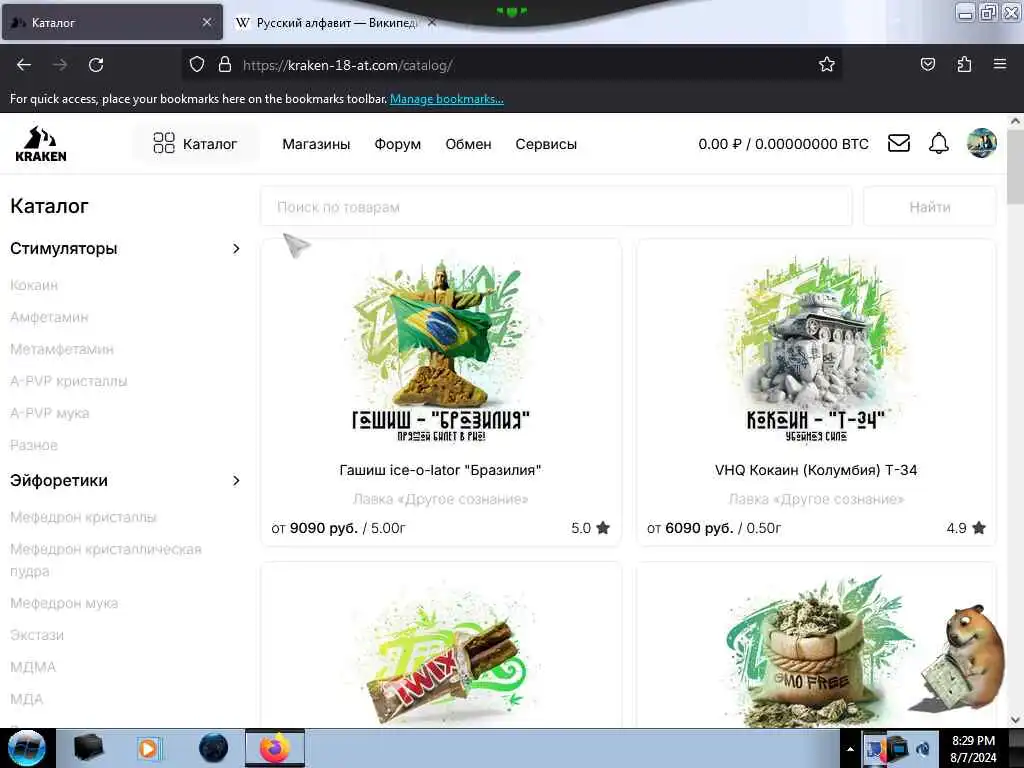Open the Windows Start menu
The image size is (1024, 768).
(x=26, y=748)
